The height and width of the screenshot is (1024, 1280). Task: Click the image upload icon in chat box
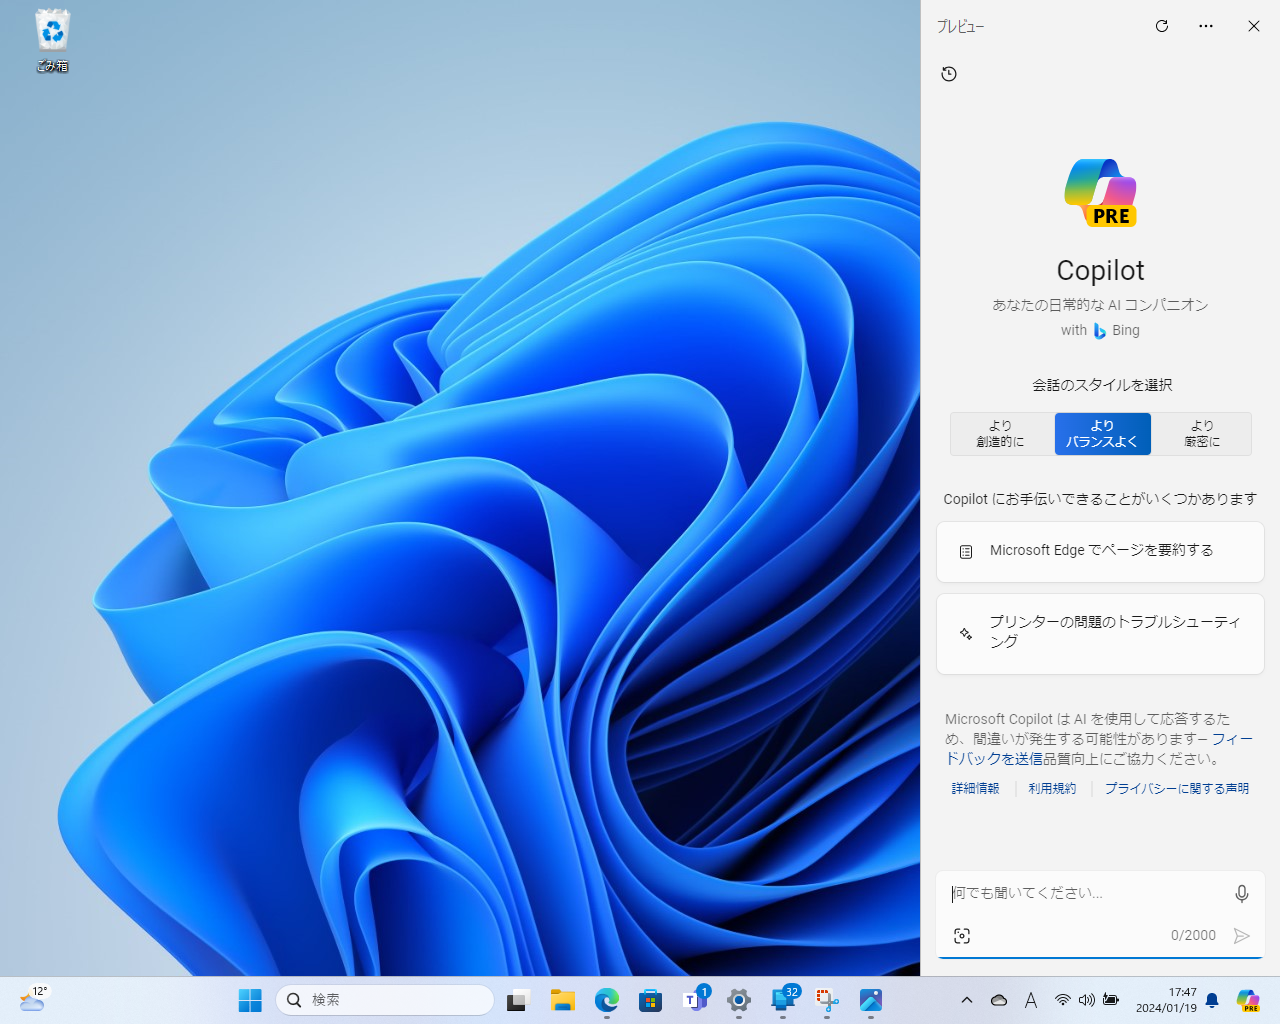tap(962, 935)
